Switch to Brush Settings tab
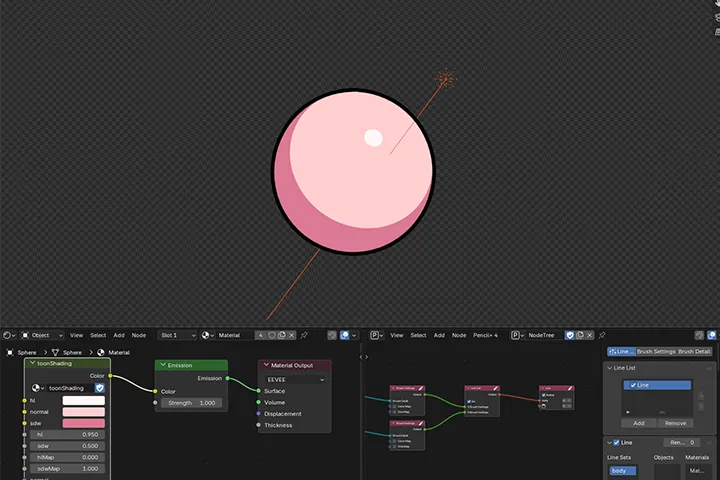 (x=656, y=351)
